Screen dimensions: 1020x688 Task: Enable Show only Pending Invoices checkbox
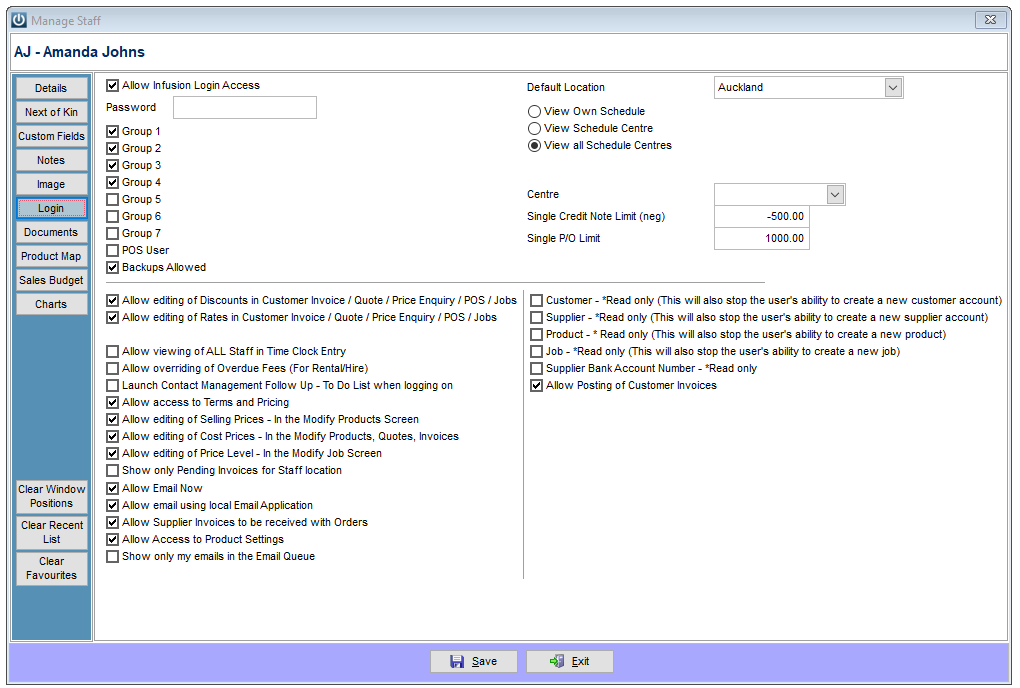coord(113,470)
